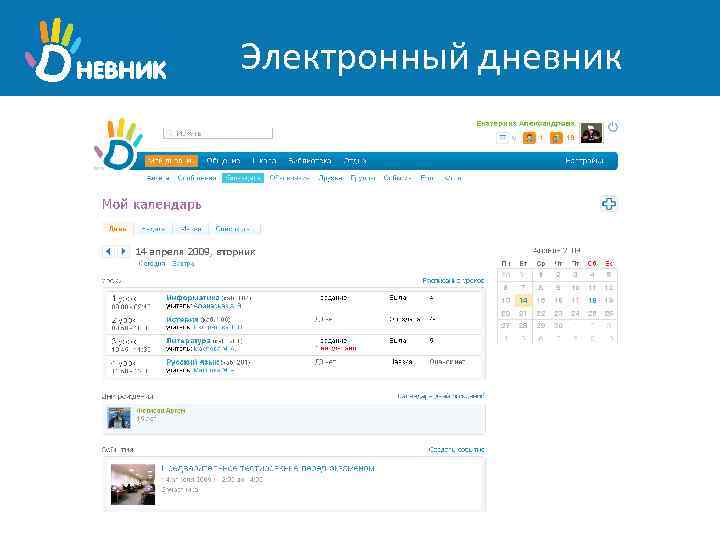720x540 pixels.
Task: Open the calendar notifications icon in header
Action: 503,137
